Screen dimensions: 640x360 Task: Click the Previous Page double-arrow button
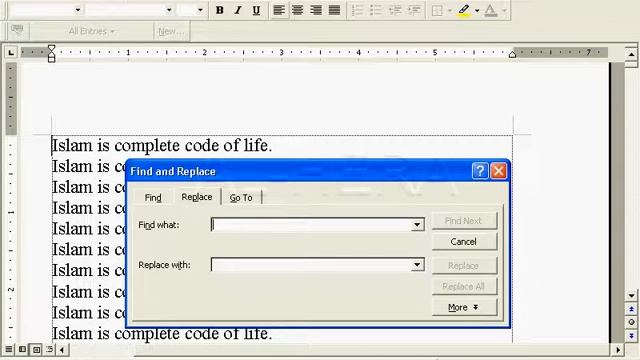pos(631,309)
